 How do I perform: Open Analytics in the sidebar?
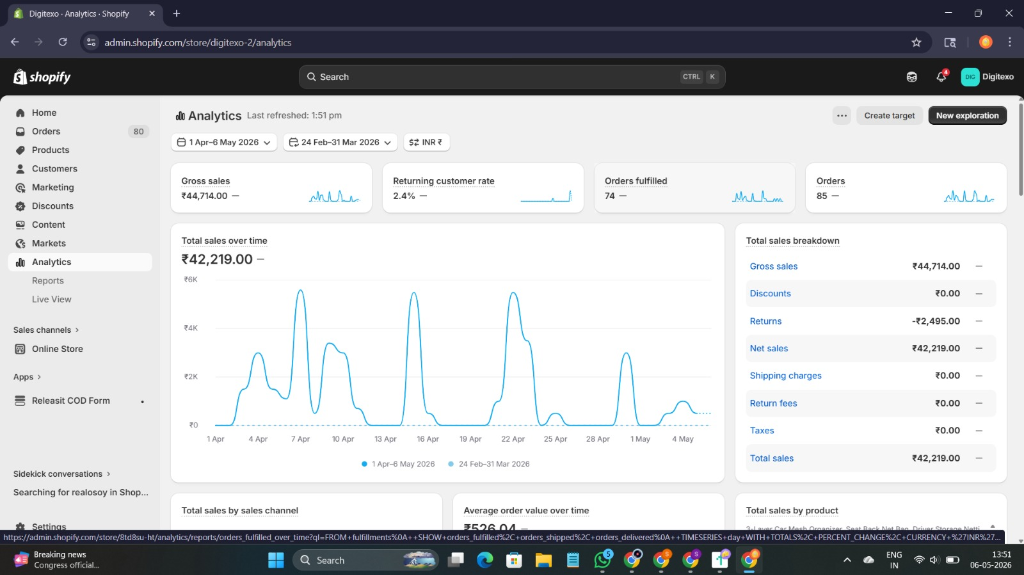pos(80,262)
